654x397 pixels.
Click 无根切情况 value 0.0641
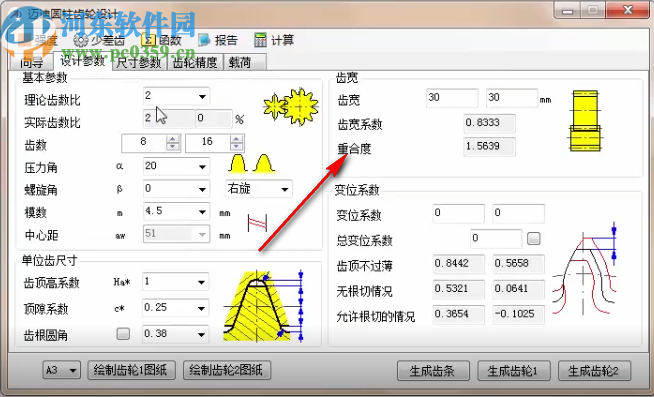(518, 289)
